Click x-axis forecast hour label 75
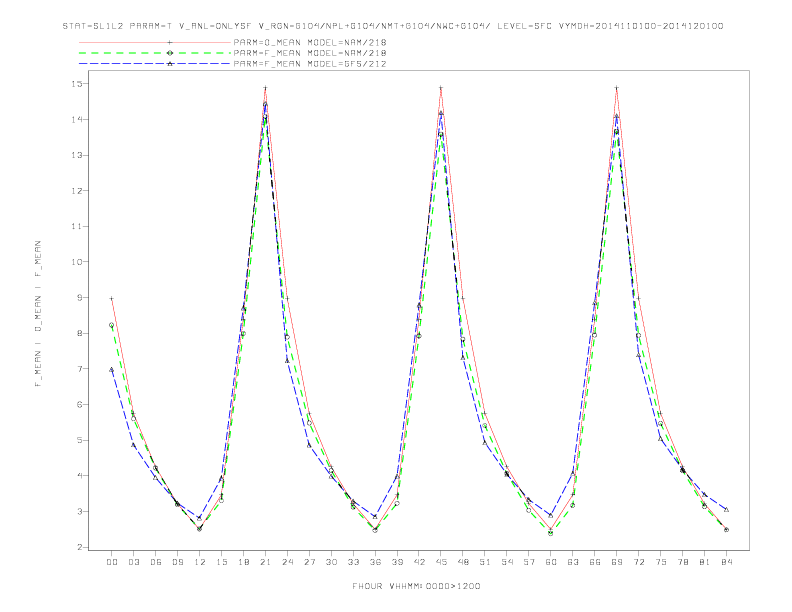The image size is (792, 612). 661,562
